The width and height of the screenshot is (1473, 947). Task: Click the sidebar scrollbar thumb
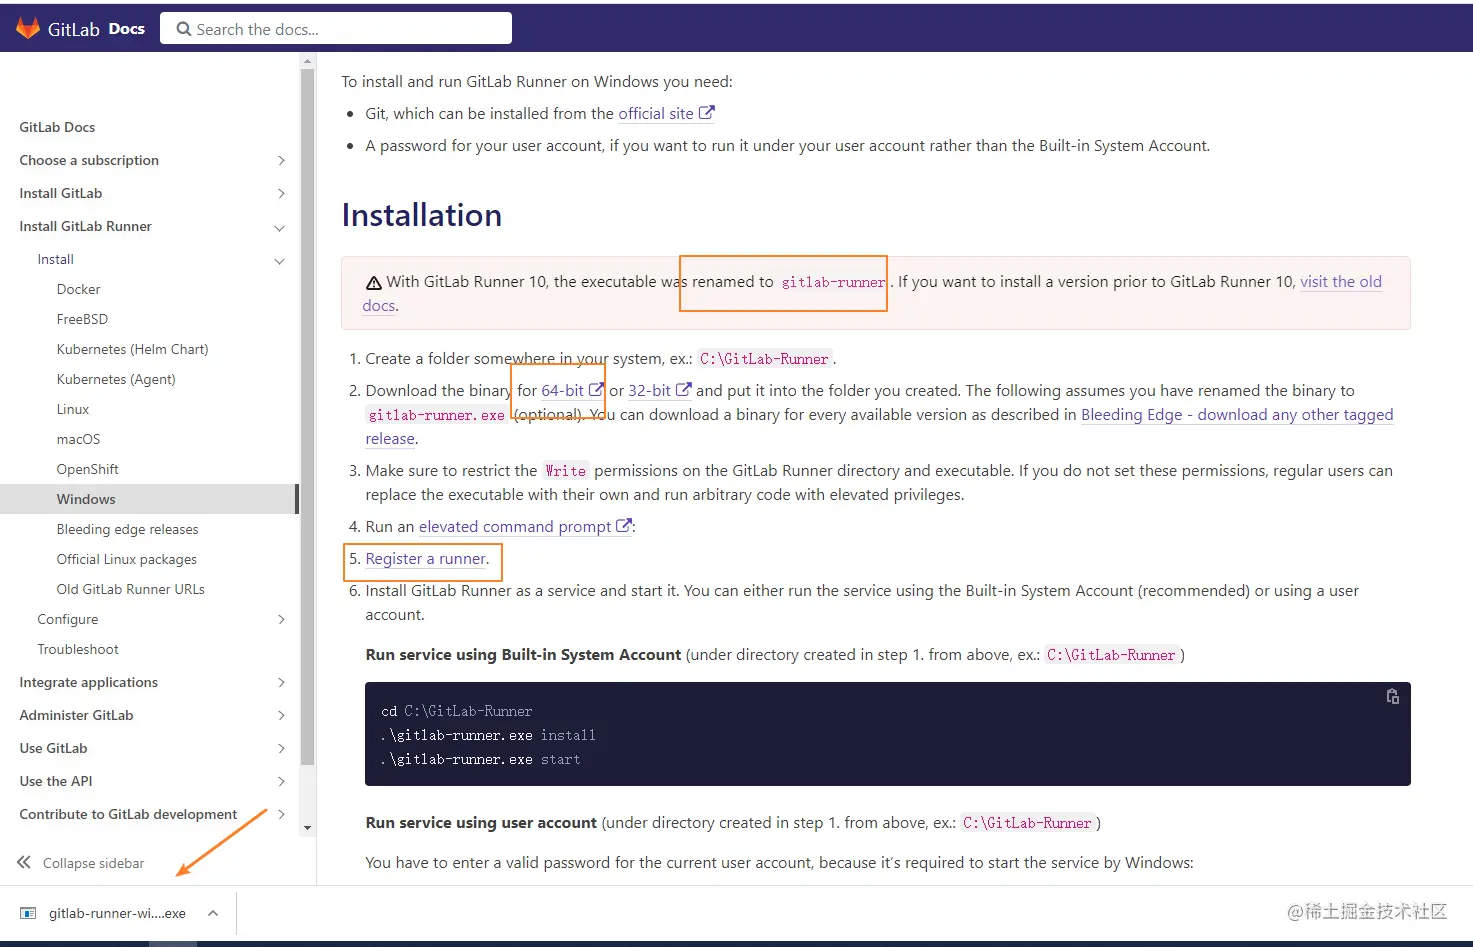pyautogui.click(x=307, y=417)
